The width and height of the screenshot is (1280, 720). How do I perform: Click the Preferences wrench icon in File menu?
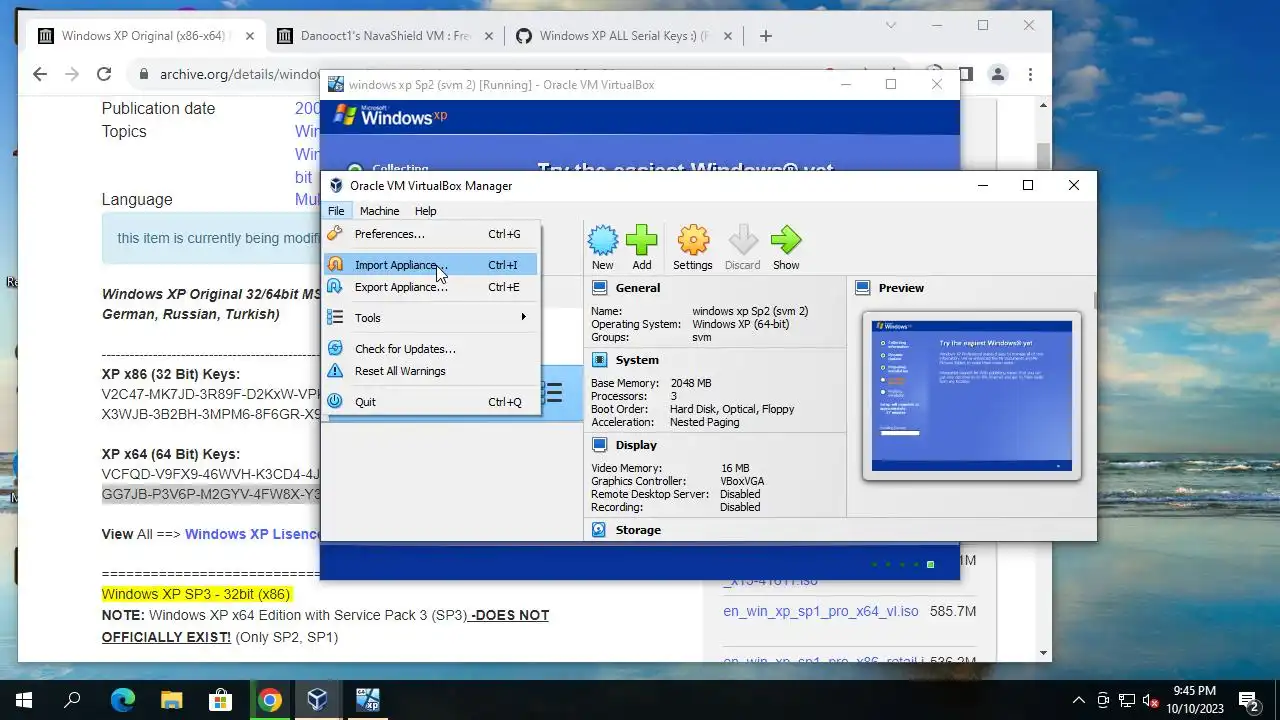point(335,234)
